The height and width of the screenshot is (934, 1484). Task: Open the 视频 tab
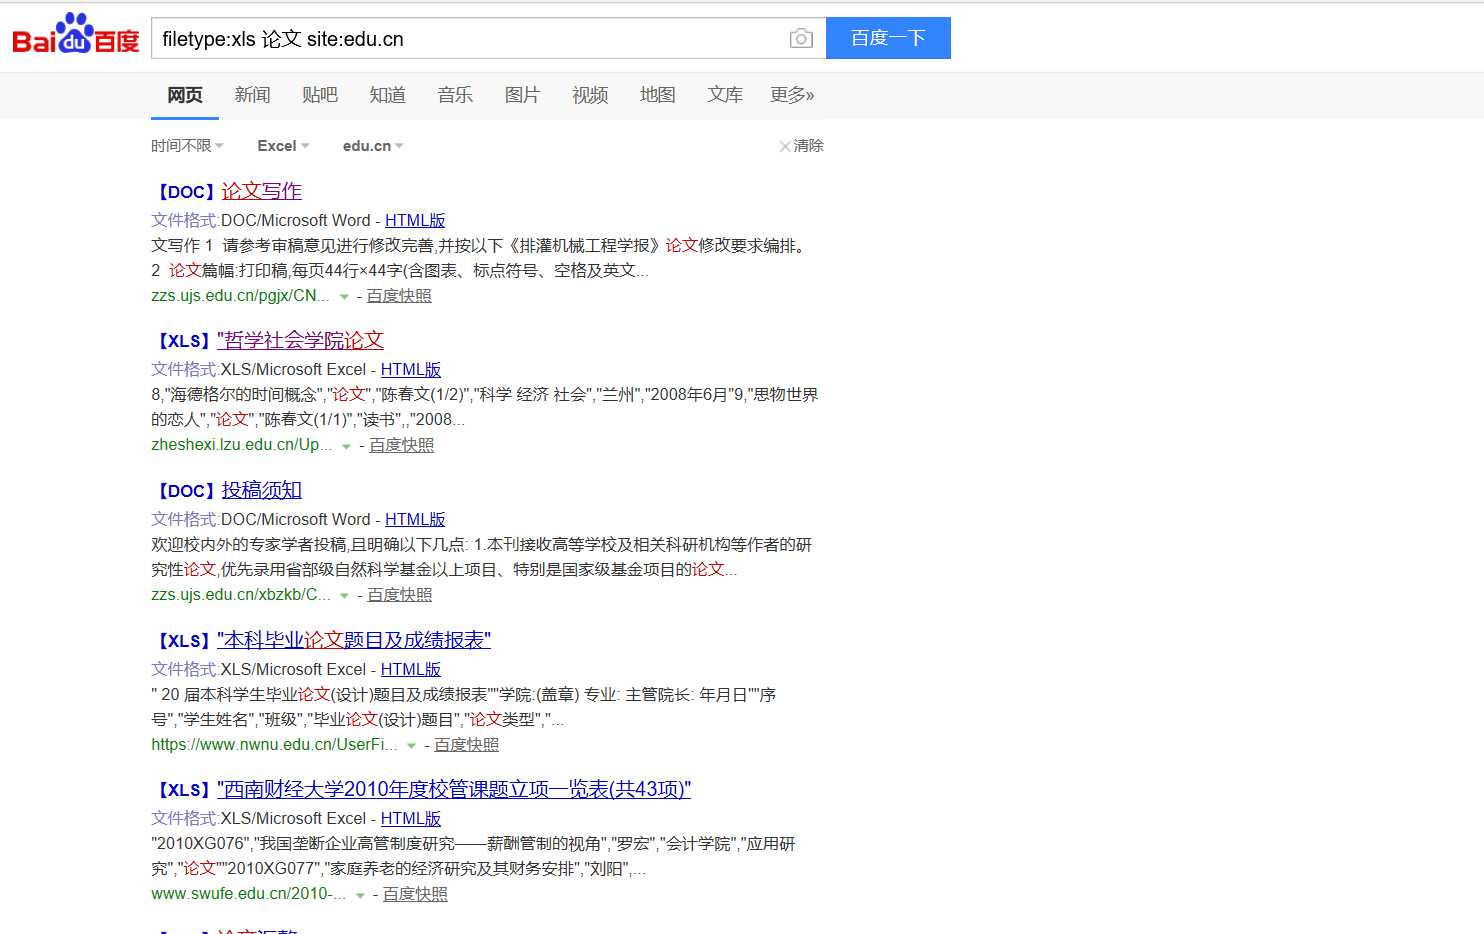coord(590,95)
